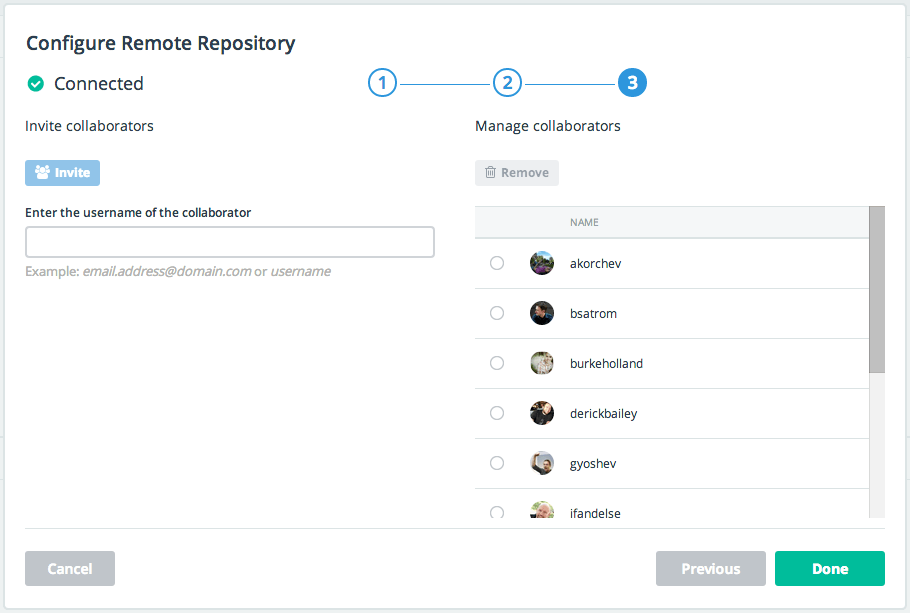Select the burkeholland radio button

click(497, 363)
